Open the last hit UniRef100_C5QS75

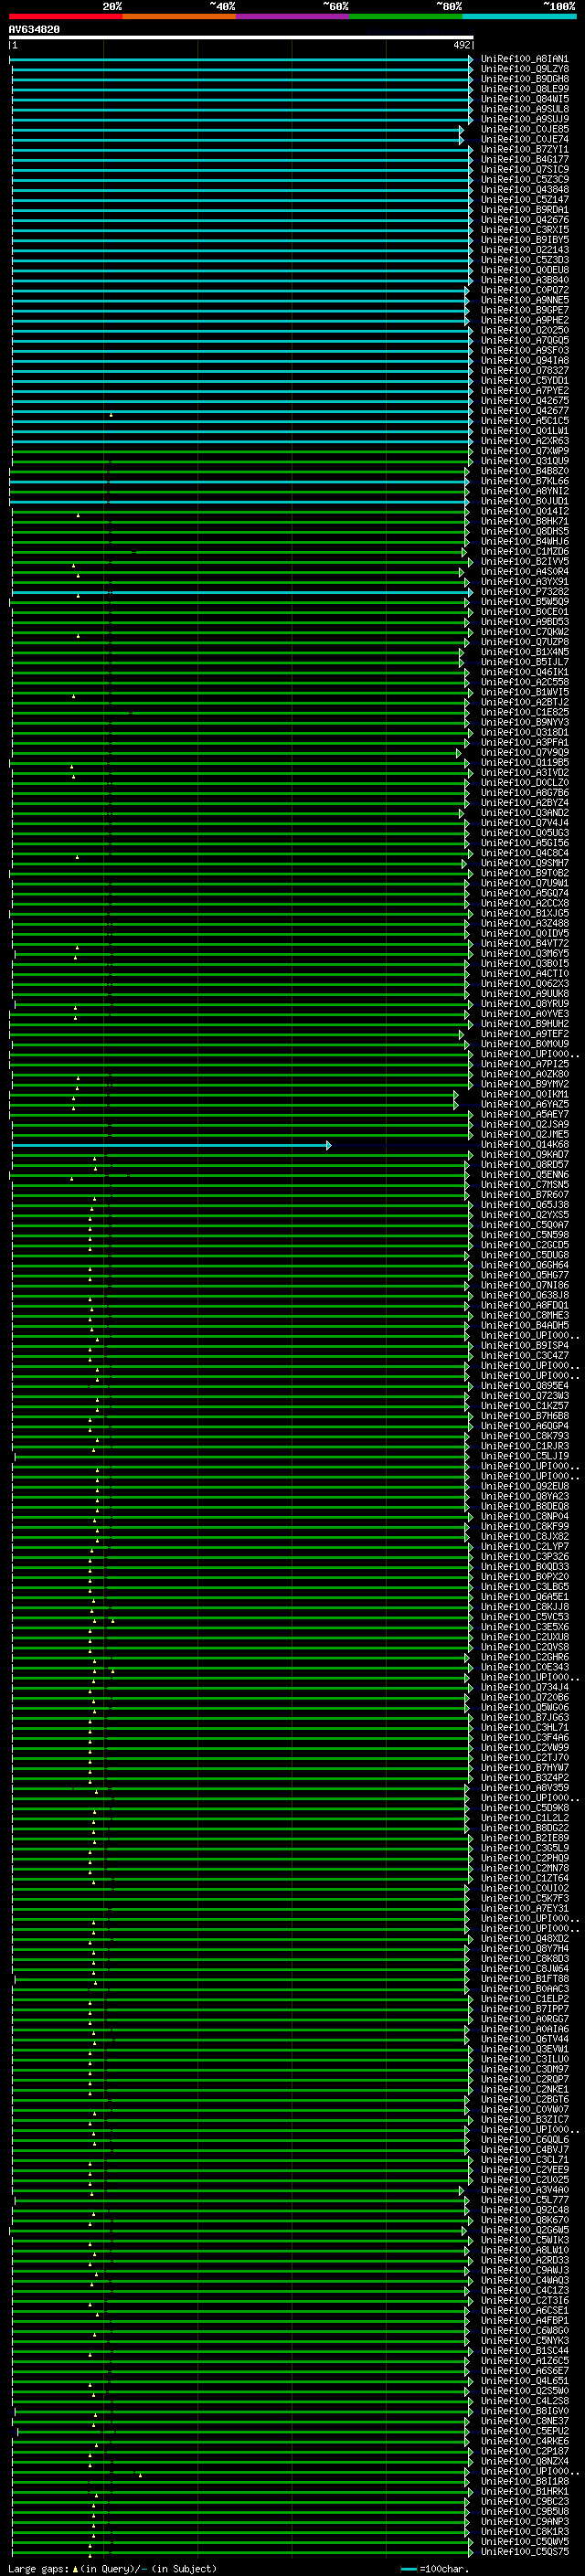pos(525,2552)
